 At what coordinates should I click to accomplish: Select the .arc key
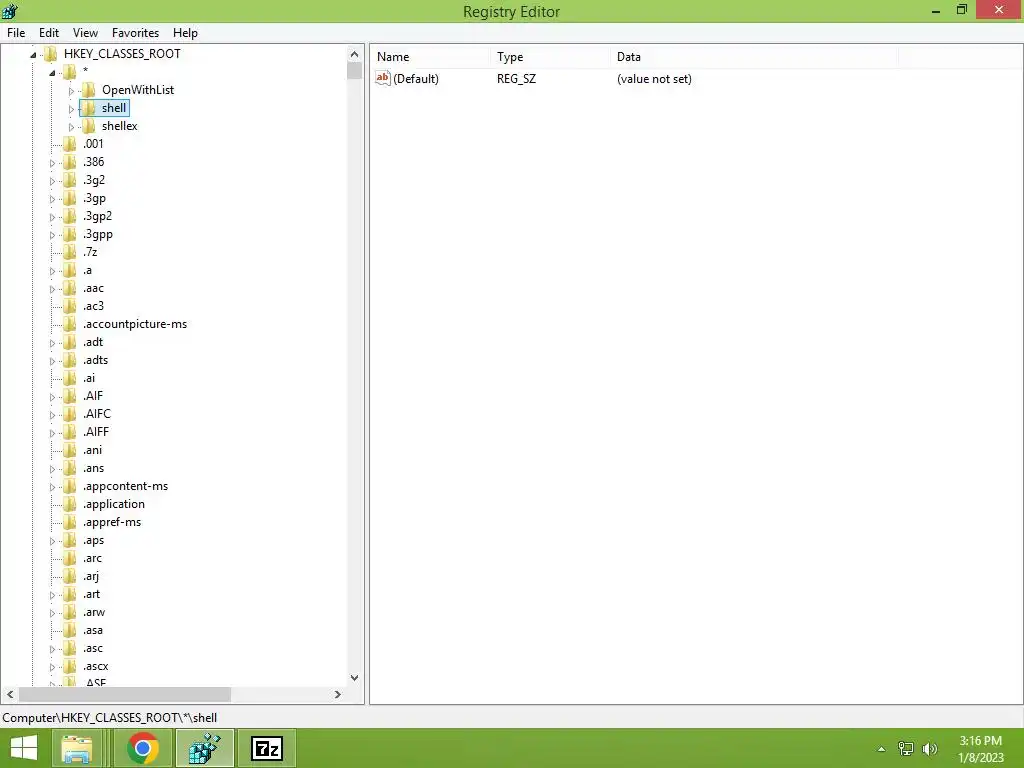point(92,558)
